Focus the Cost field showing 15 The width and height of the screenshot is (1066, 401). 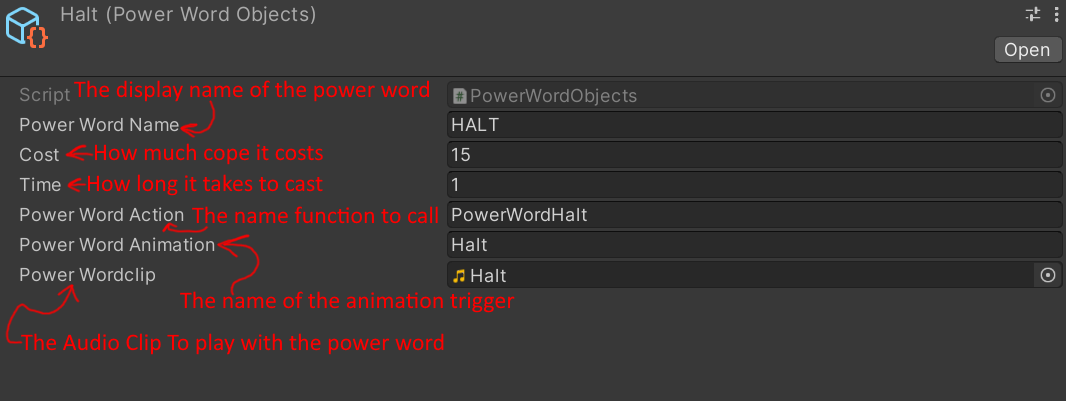[754, 155]
